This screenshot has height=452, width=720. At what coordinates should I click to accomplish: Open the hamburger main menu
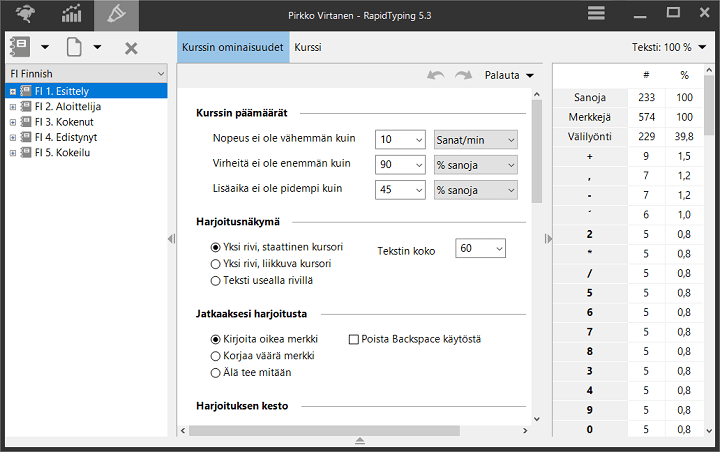pyautogui.click(x=596, y=13)
